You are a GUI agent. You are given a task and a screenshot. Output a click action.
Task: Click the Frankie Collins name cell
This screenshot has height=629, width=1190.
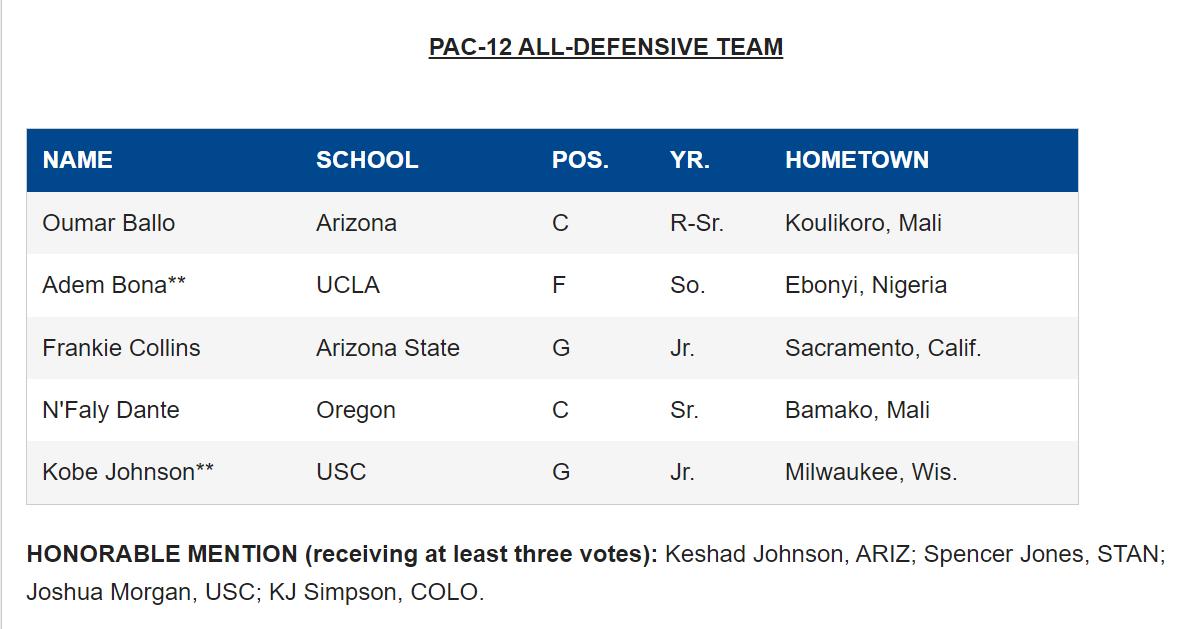(x=121, y=348)
